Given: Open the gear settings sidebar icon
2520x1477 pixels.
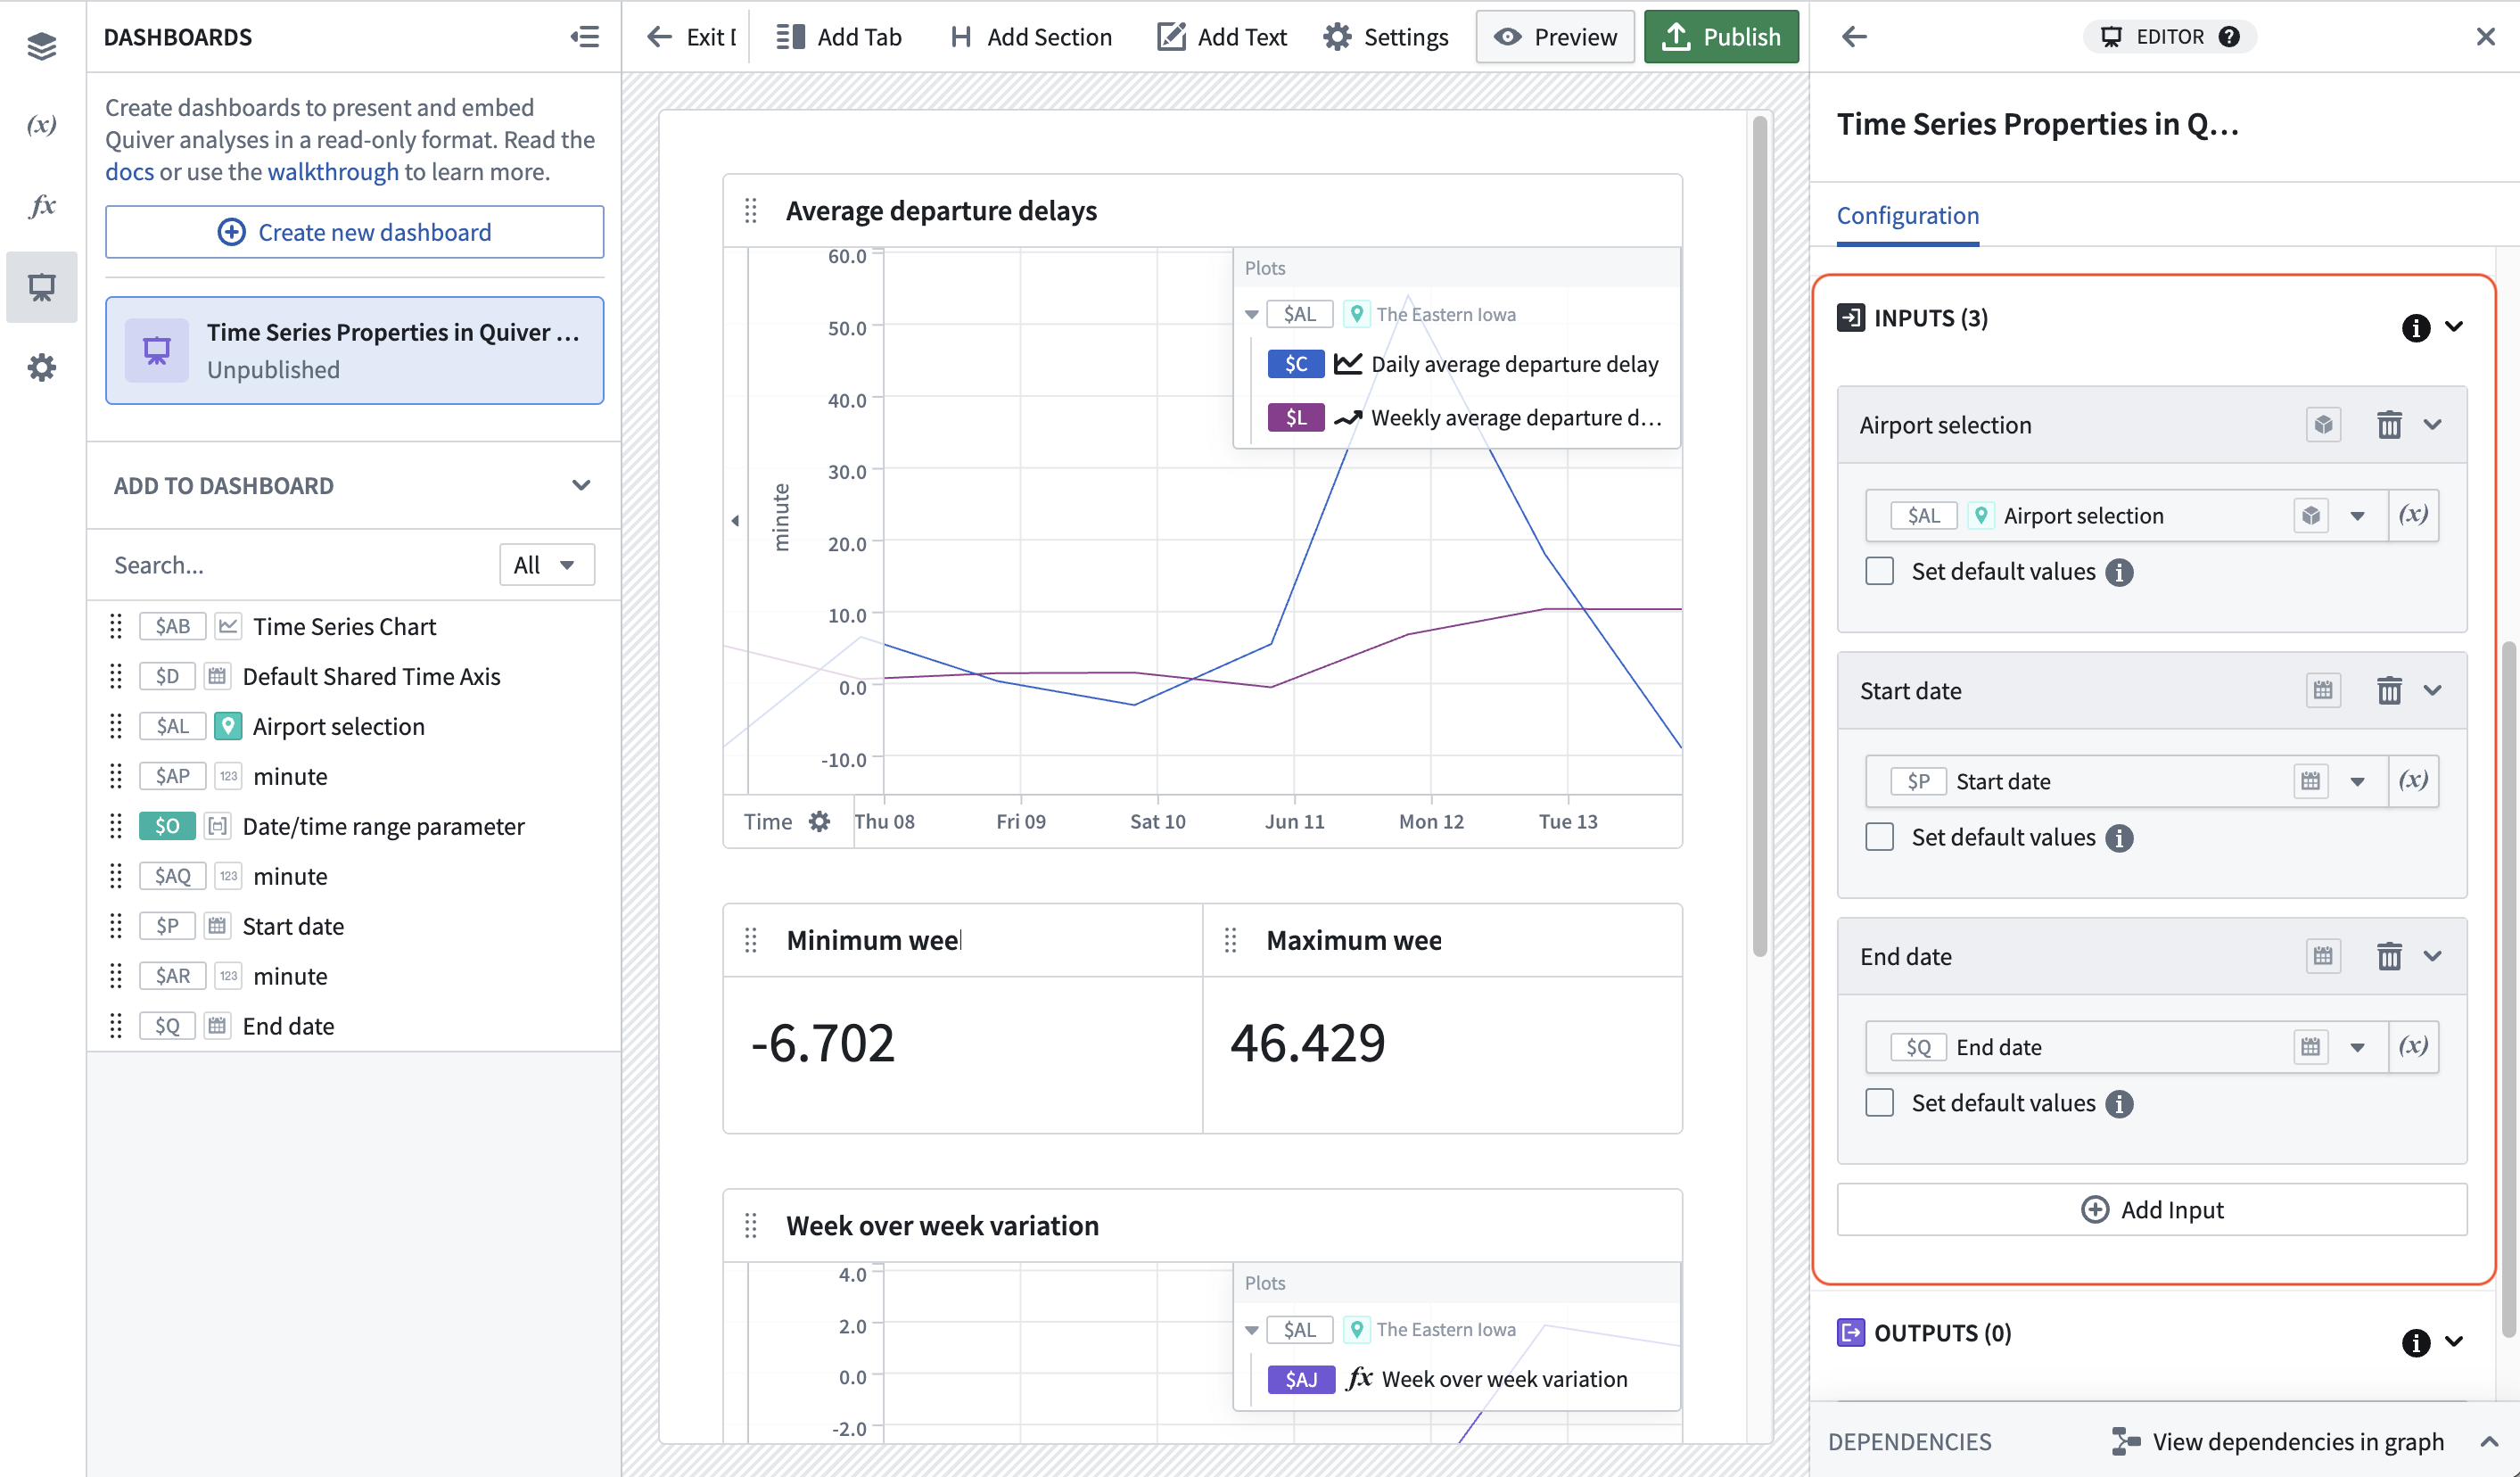Looking at the screenshot, I should point(41,368).
